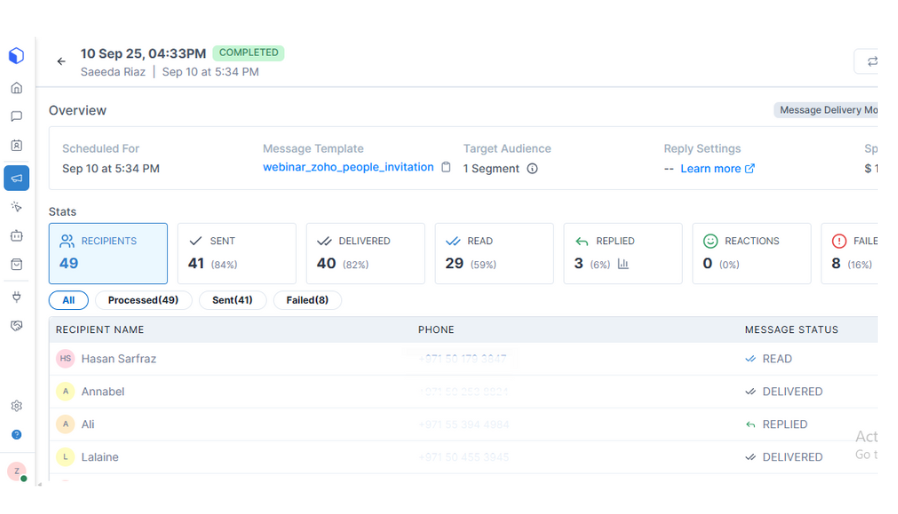Image resolution: width=898 pixels, height=514 pixels.
Task: Follow the Learn more link
Action: [717, 169]
